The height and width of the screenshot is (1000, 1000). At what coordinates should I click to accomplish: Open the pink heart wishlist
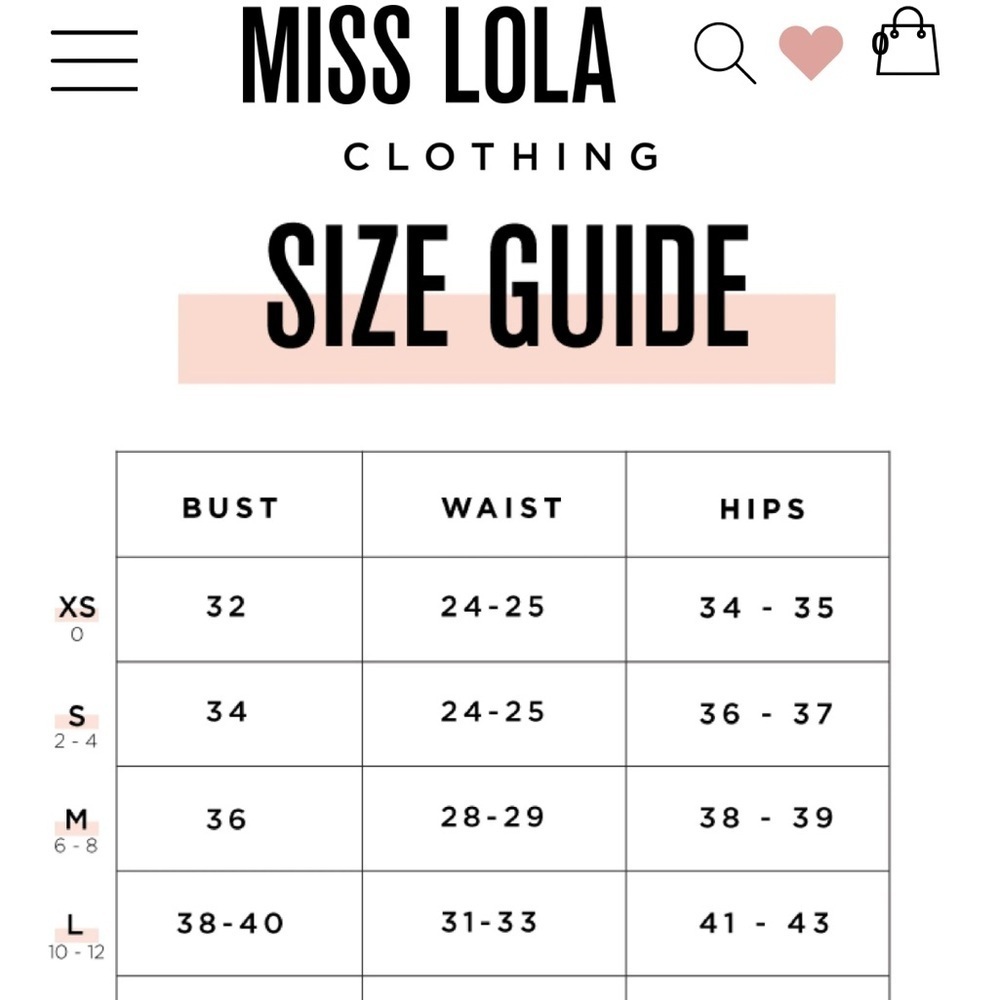click(811, 52)
